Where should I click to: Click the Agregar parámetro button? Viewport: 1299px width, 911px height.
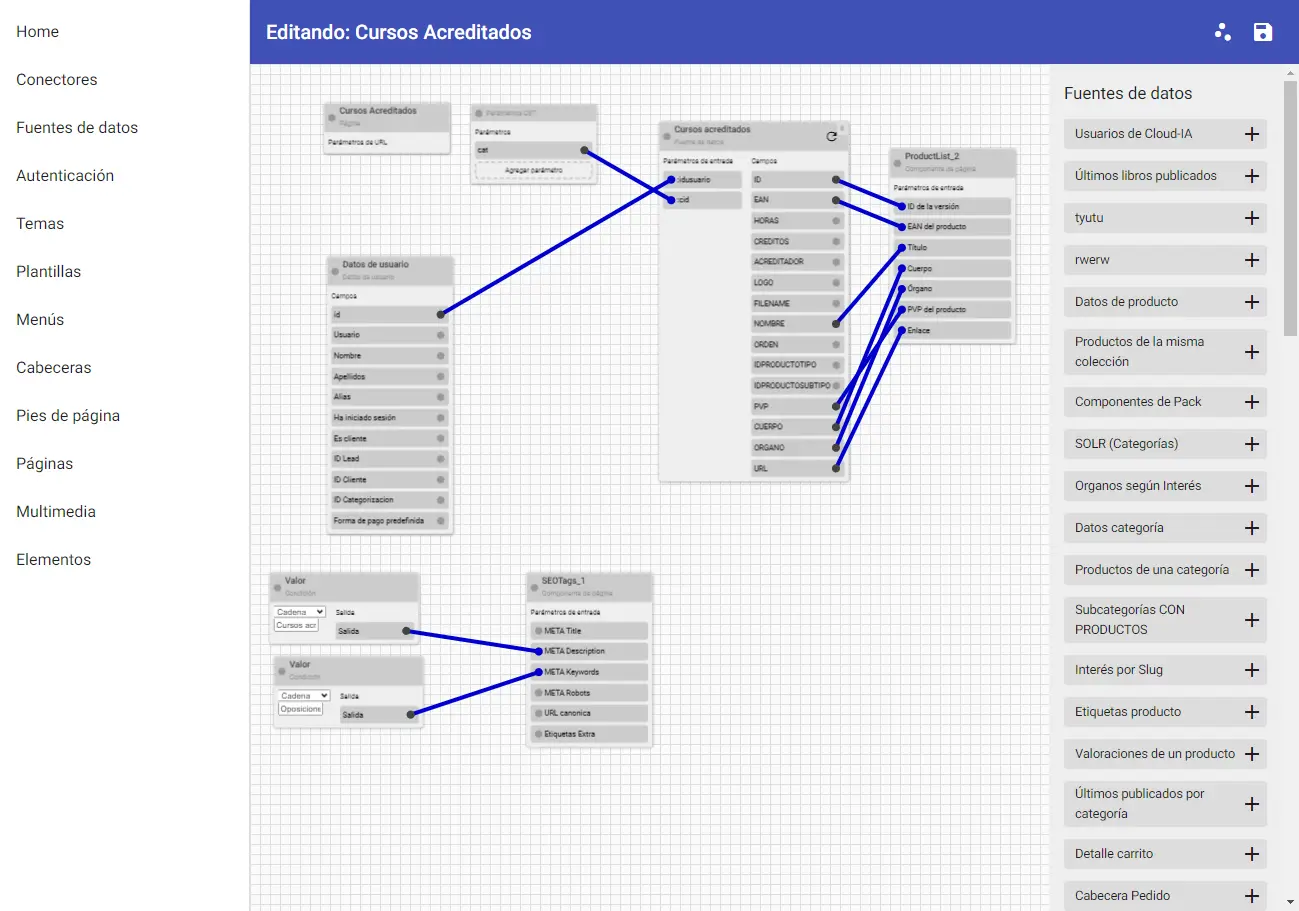coord(534,171)
